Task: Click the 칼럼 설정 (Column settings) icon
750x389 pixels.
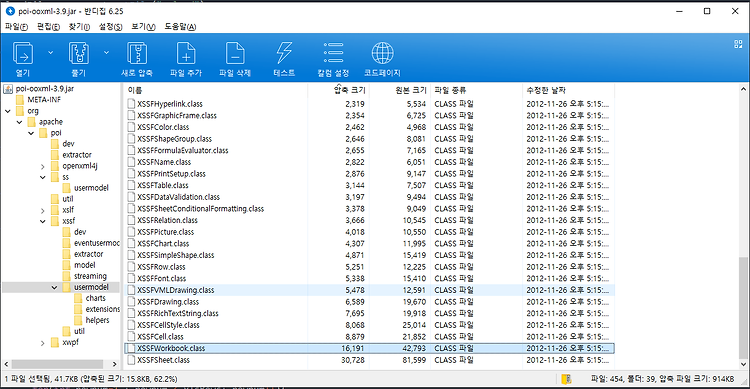Action: 333,54
